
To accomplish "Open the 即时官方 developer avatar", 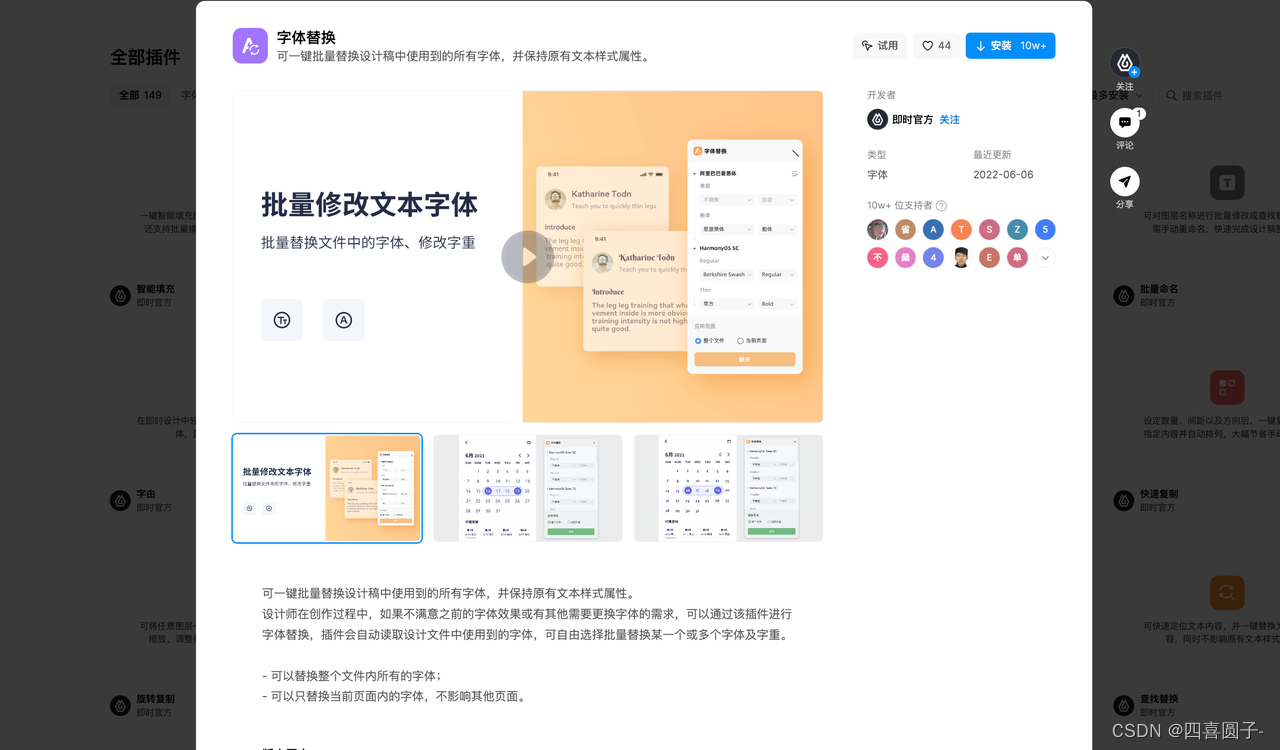I will click(x=877, y=119).
